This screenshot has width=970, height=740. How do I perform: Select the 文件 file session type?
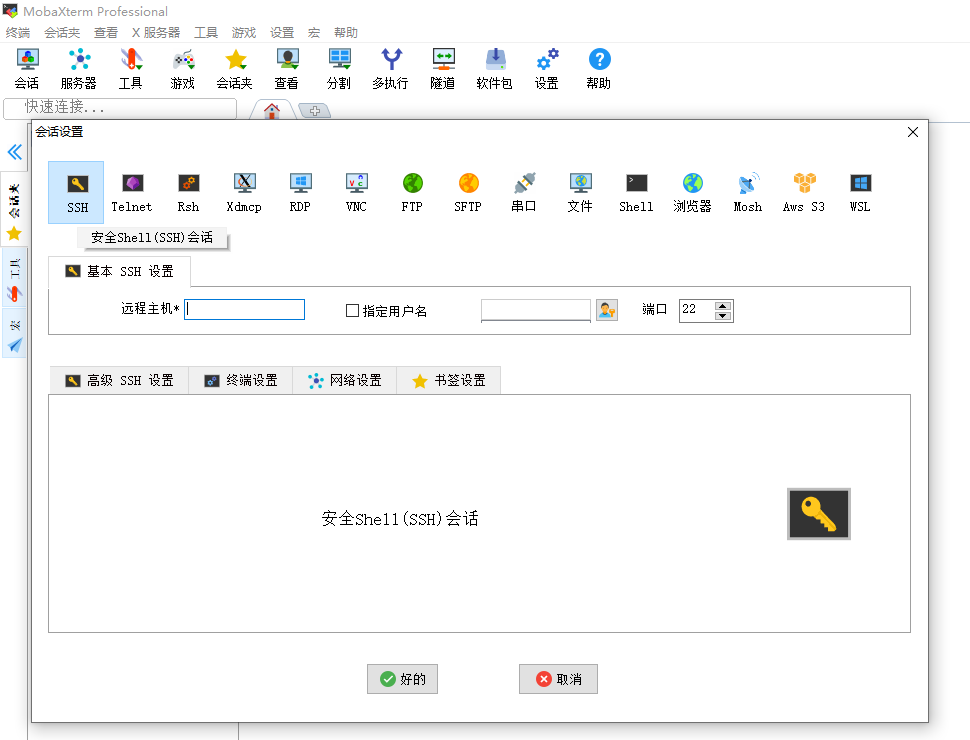(x=580, y=192)
